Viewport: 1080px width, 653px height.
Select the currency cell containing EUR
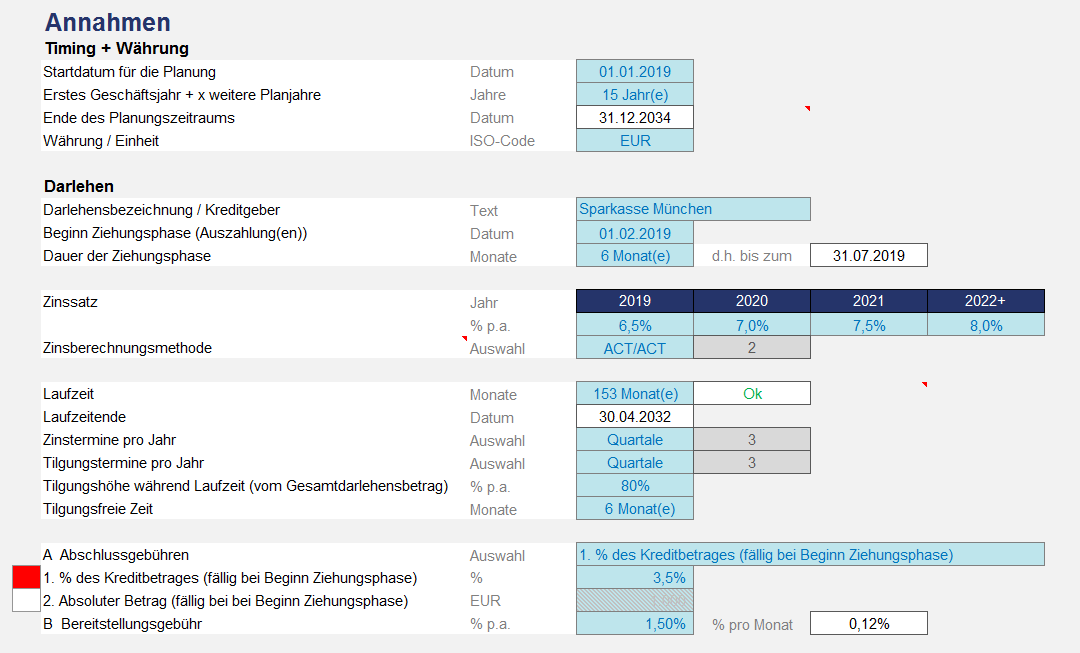pyautogui.click(x=634, y=141)
